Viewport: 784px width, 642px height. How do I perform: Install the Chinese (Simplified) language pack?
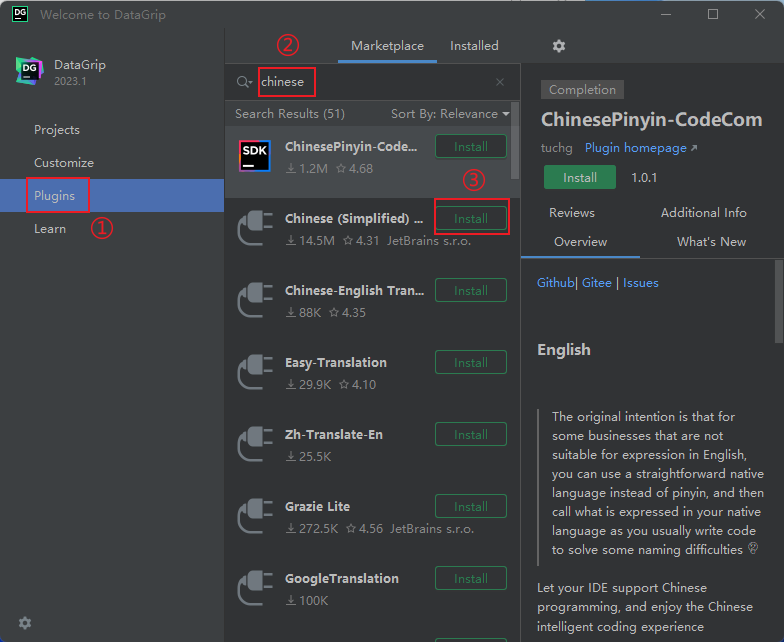(x=470, y=218)
